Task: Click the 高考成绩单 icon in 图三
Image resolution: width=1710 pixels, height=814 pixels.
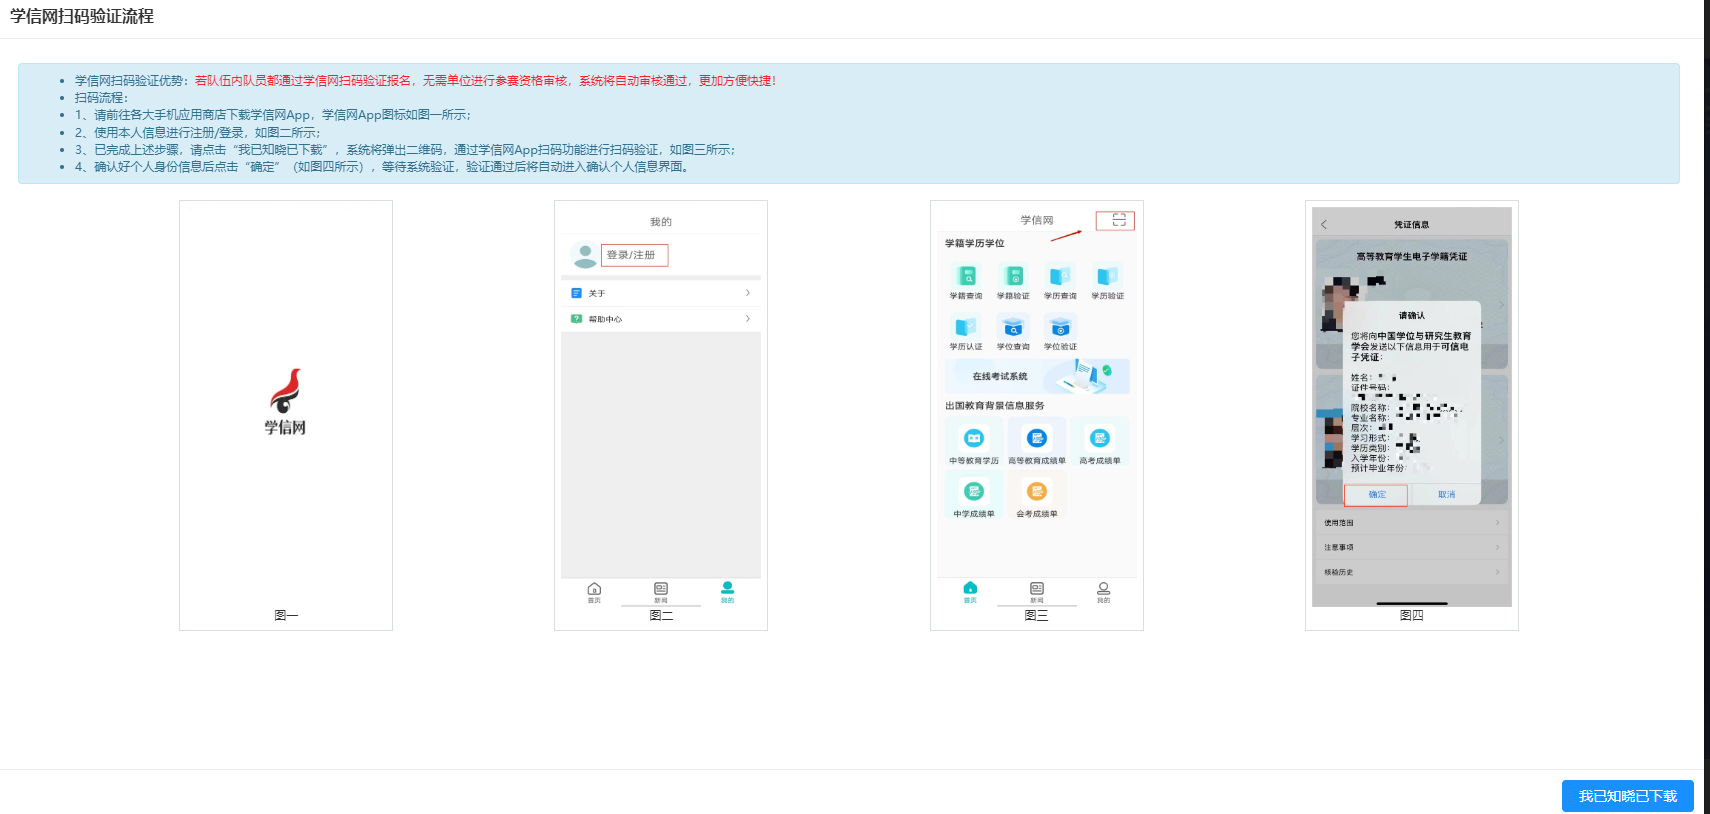Action: (x=1100, y=438)
